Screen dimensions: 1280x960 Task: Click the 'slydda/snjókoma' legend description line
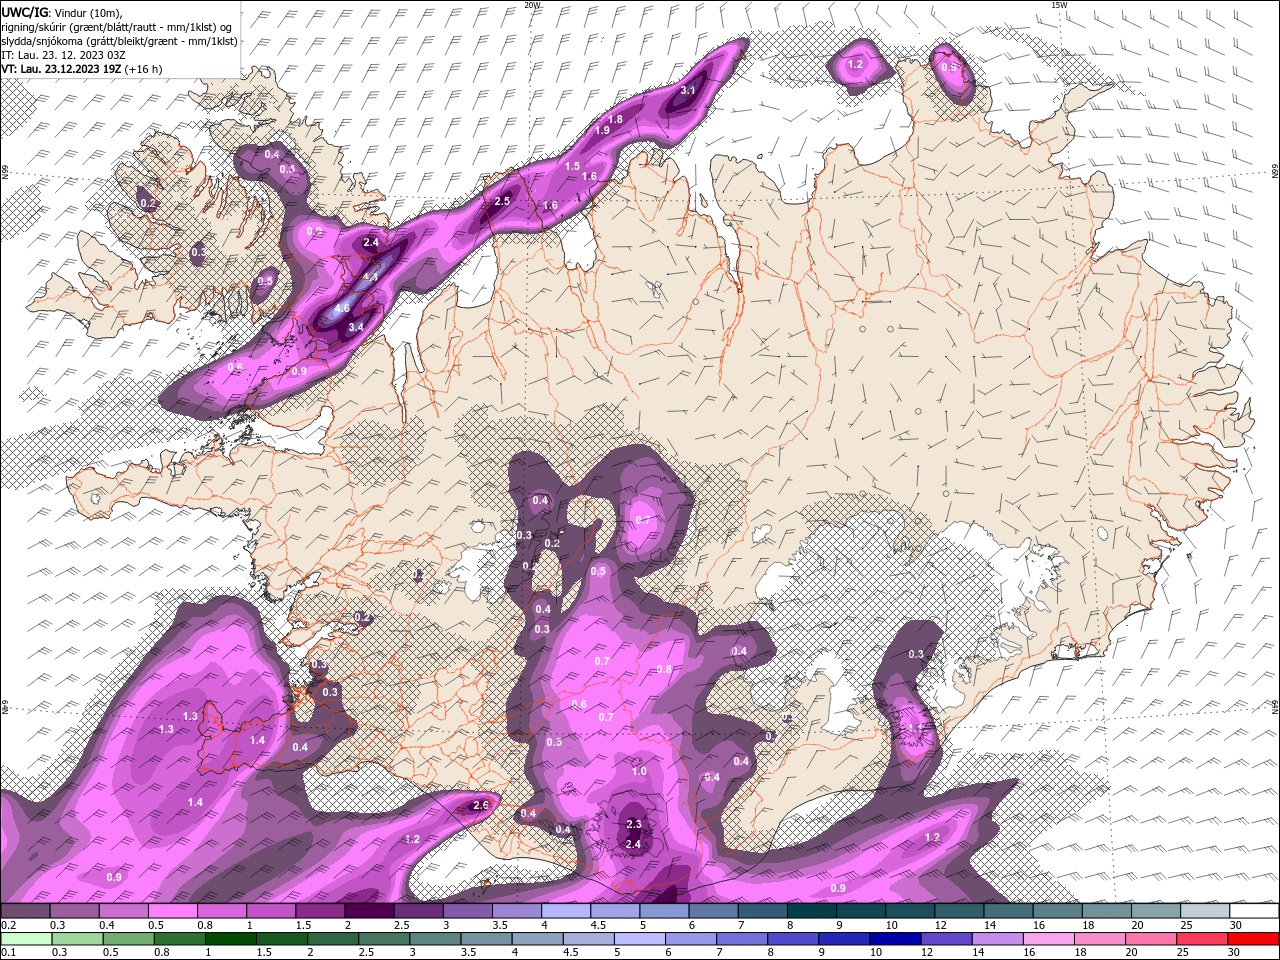coord(120,41)
